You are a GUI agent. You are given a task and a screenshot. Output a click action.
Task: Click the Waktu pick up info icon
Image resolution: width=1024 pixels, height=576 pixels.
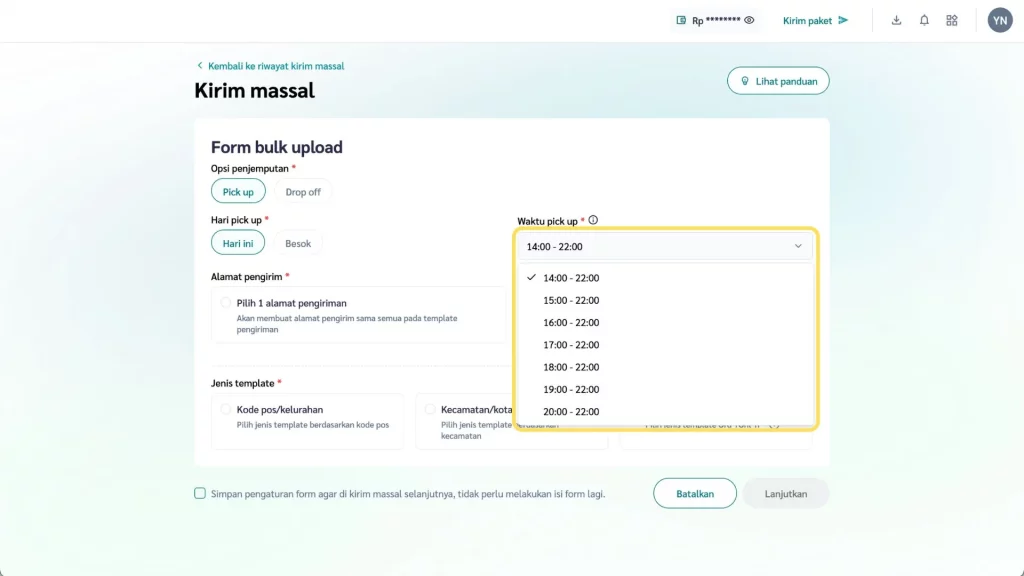click(x=593, y=220)
